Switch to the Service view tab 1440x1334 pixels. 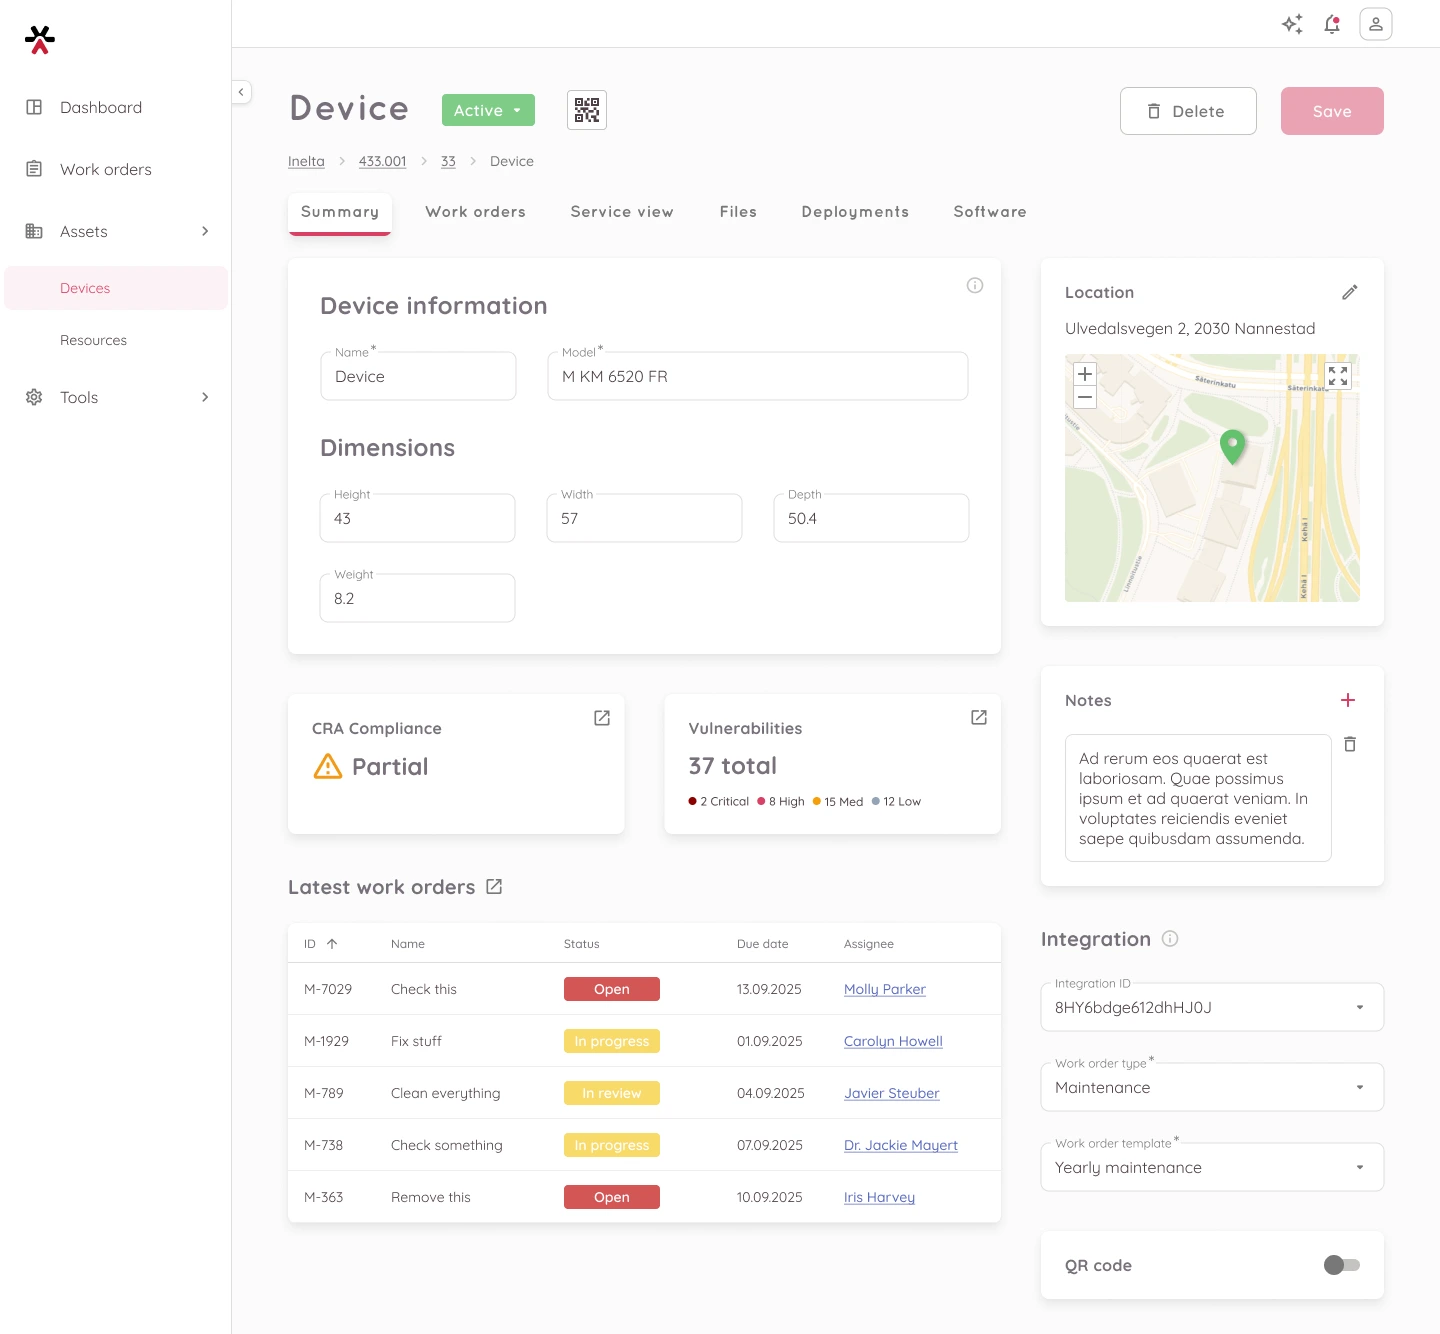pos(622,212)
